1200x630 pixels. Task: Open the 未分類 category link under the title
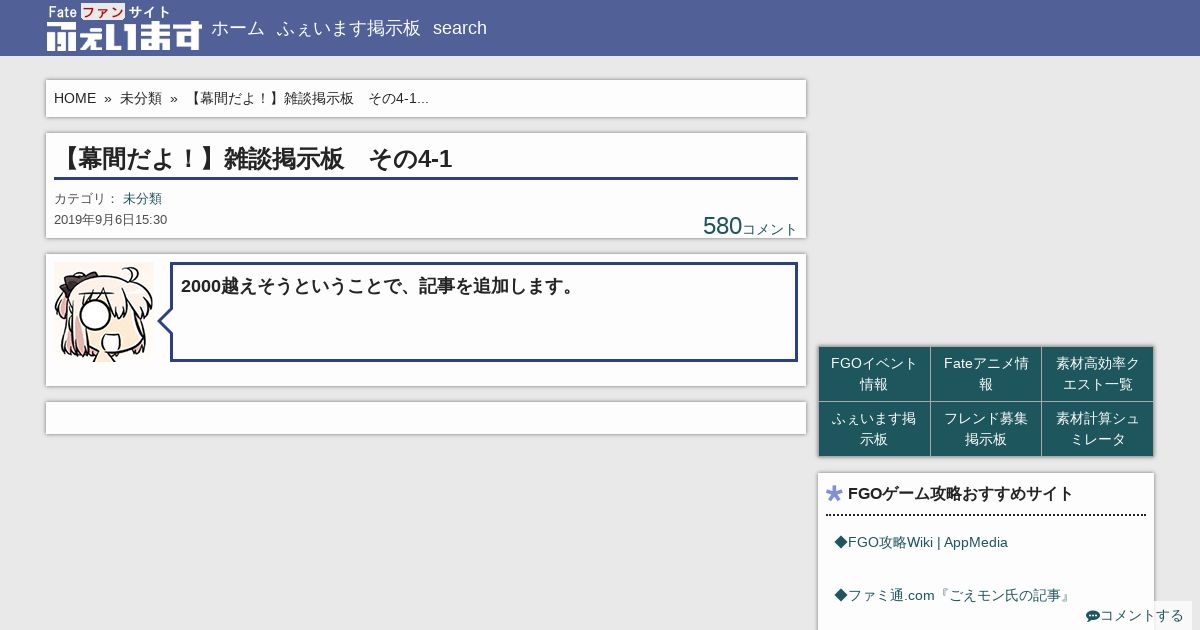142,199
